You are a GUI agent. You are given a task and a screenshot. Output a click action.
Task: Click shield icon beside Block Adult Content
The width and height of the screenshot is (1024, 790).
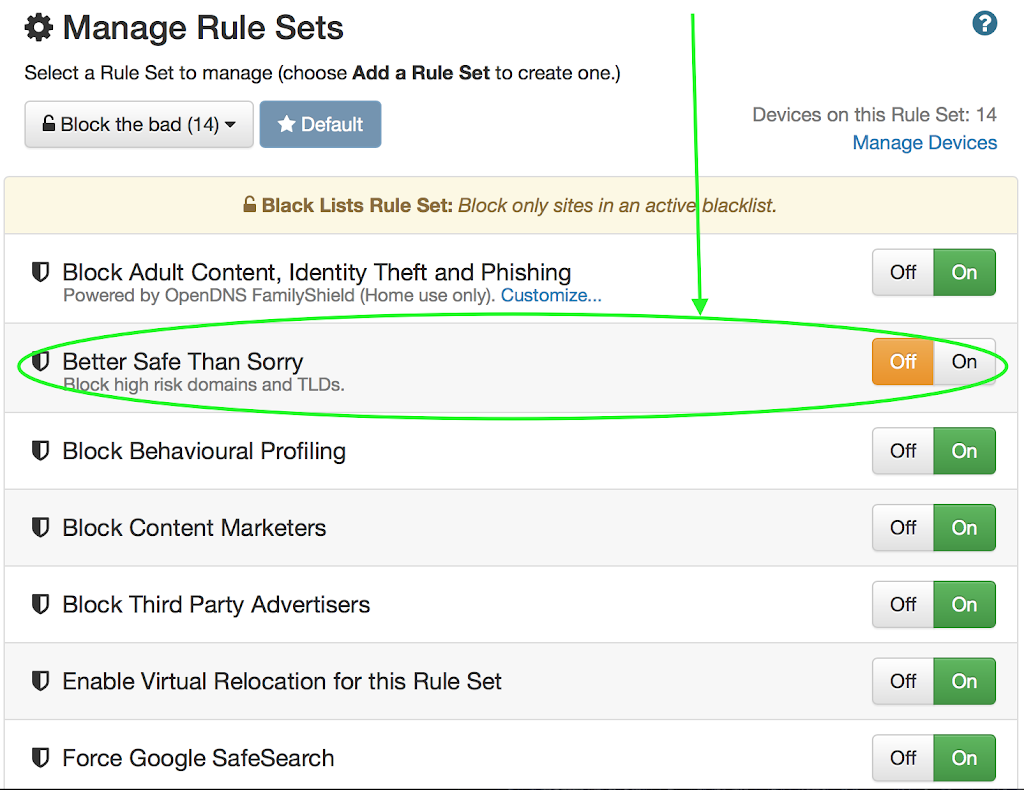(x=41, y=272)
